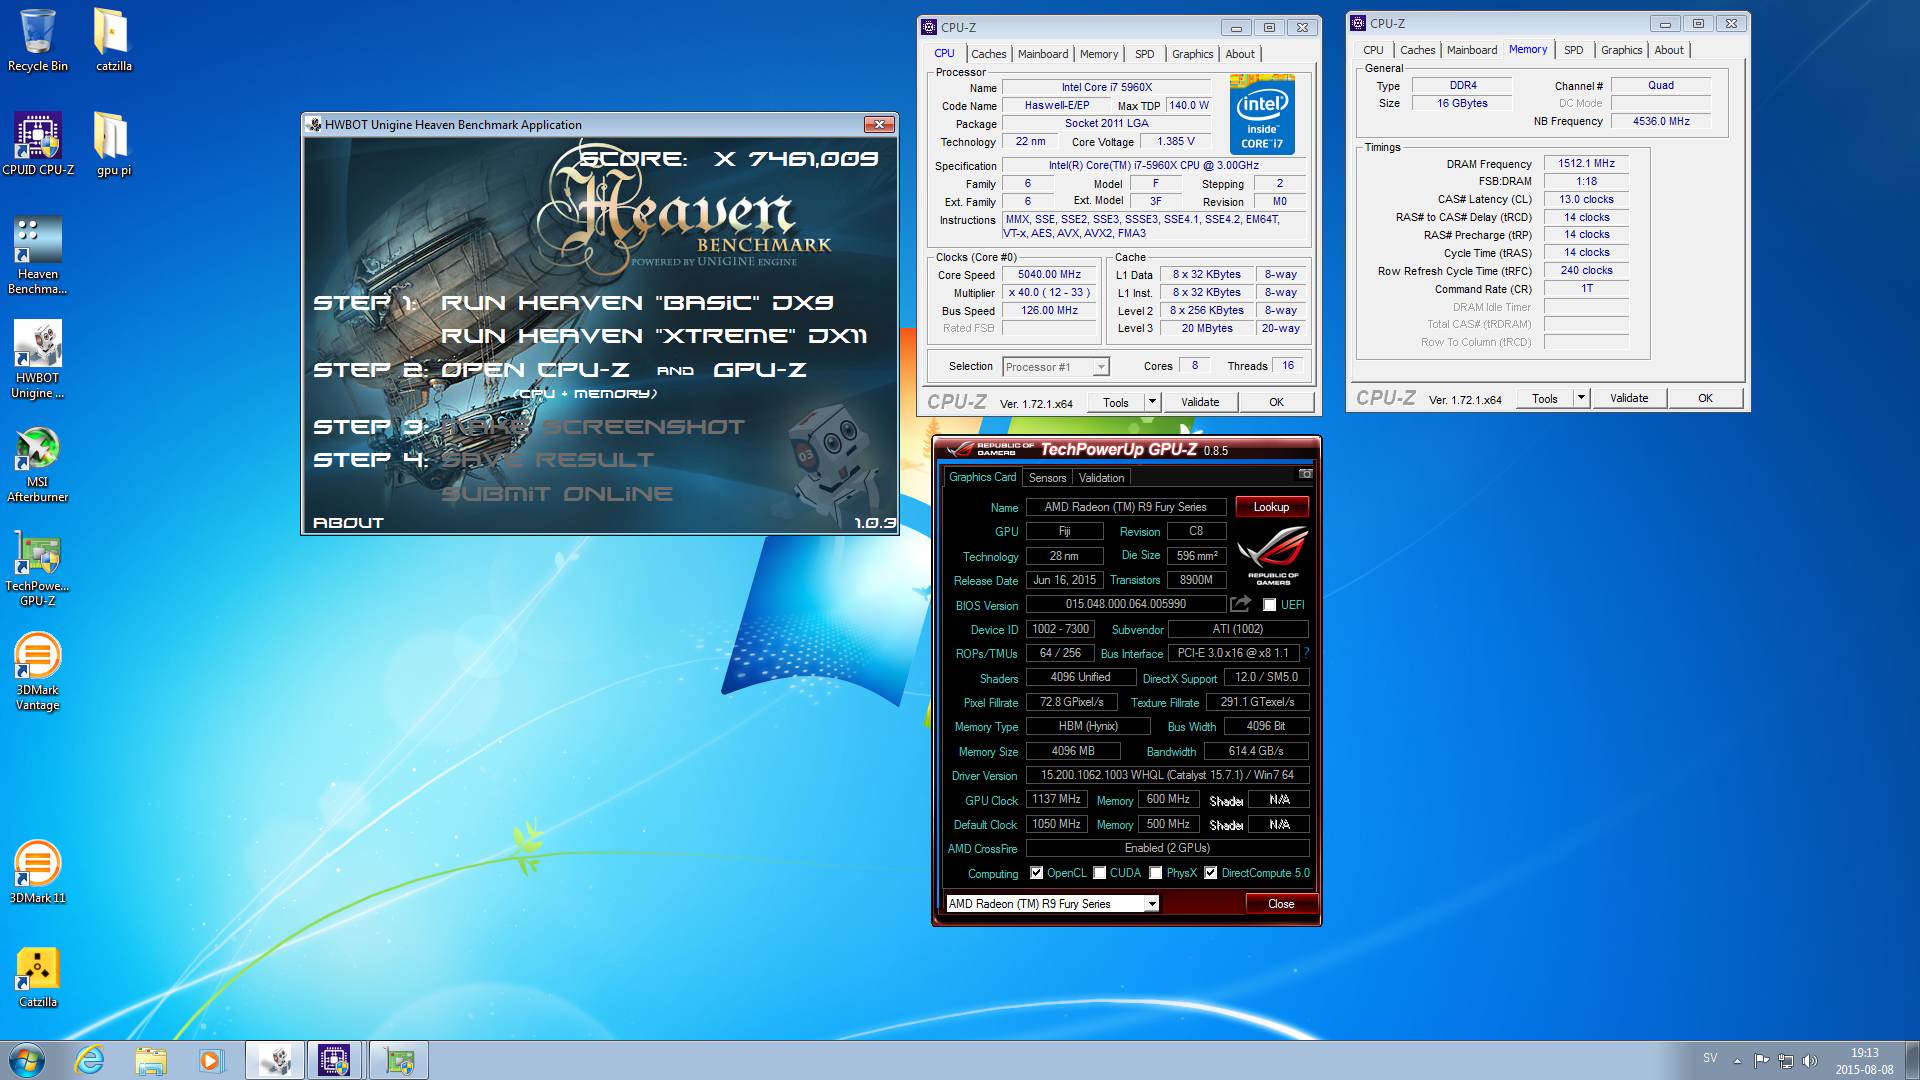
Task: Launch MSI Afterburner desktop shortcut
Action: pos(38,464)
